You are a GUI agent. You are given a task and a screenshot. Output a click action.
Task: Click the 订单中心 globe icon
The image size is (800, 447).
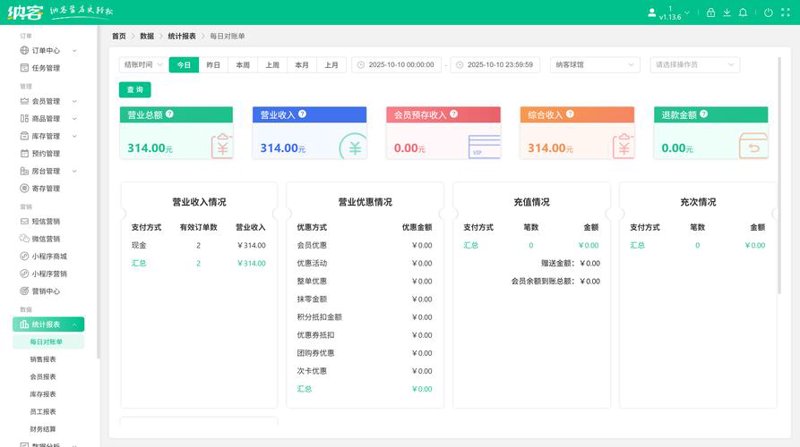[x=24, y=50]
